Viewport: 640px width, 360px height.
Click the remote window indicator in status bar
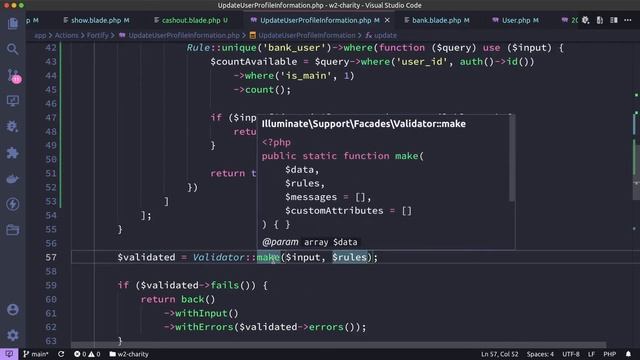click(x=9, y=354)
